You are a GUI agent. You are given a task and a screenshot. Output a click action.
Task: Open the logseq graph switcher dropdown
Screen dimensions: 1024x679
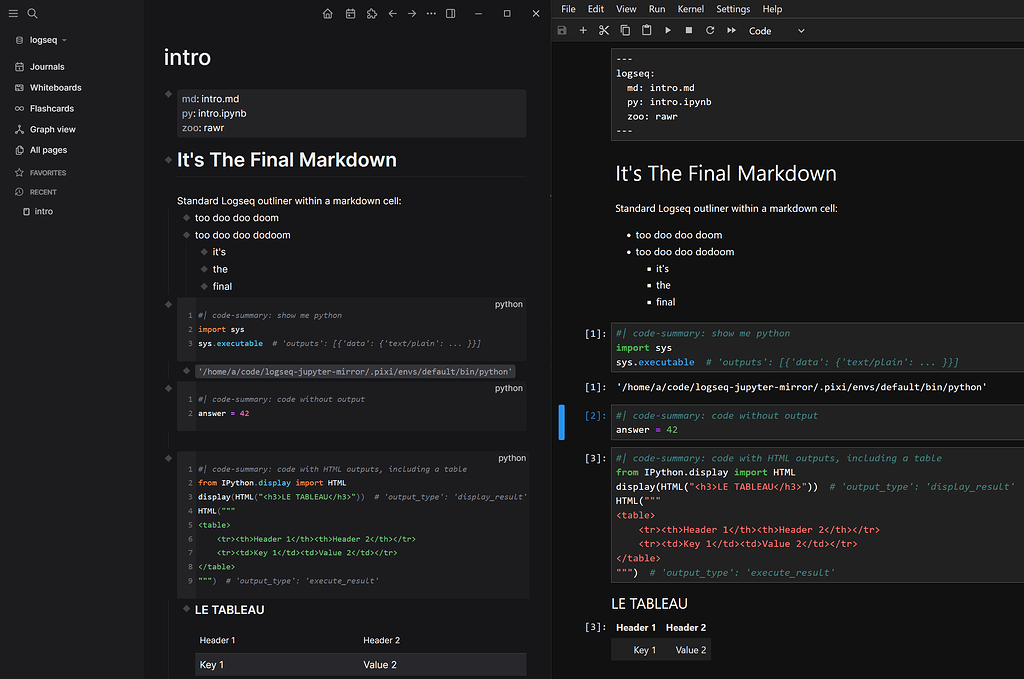48,40
